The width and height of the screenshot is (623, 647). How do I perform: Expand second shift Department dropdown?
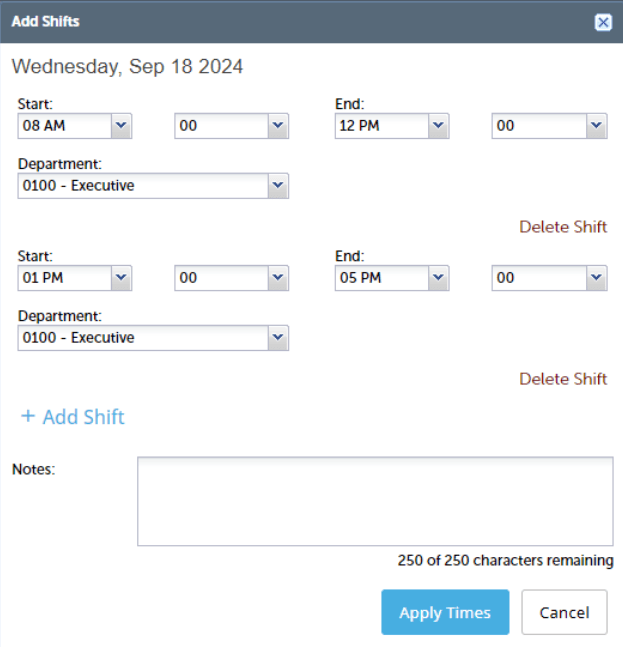pos(278,338)
